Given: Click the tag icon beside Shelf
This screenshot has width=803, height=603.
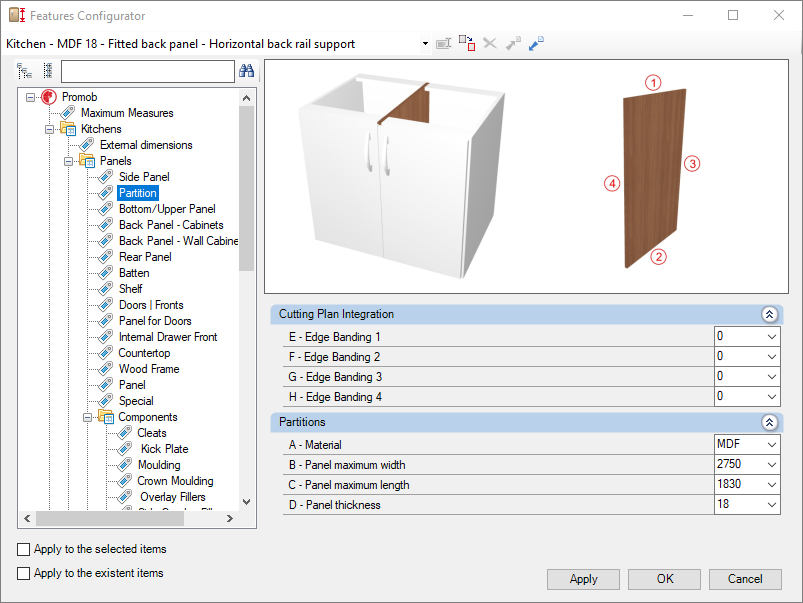Looking at the screenshot, I should (106, 289).
